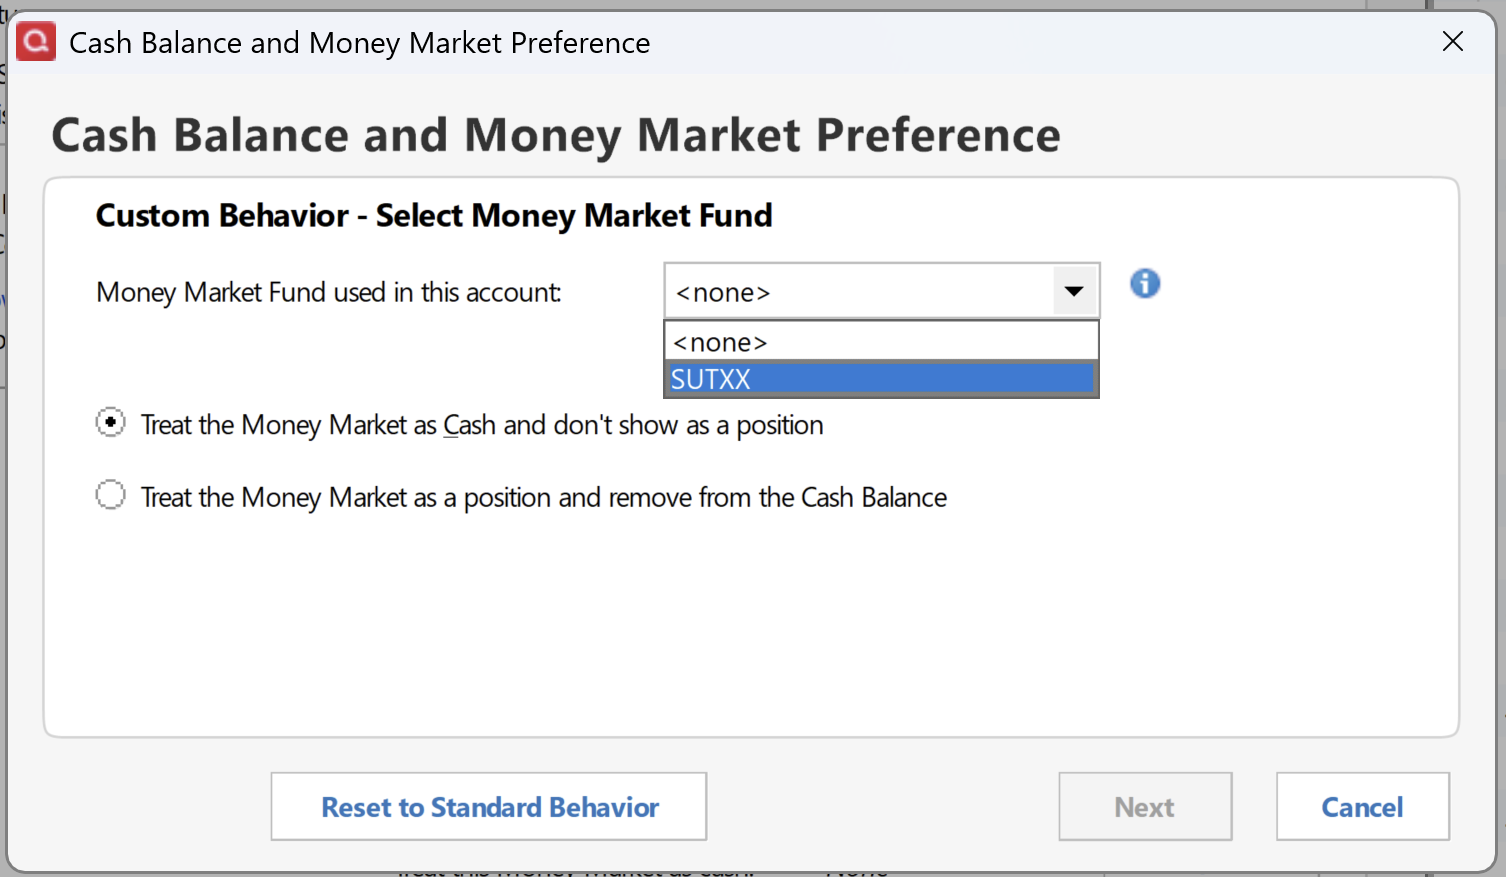Click the Money Market Fund combo box field
The width and height of the screenshot is (1506, 877).
[881, 291]
